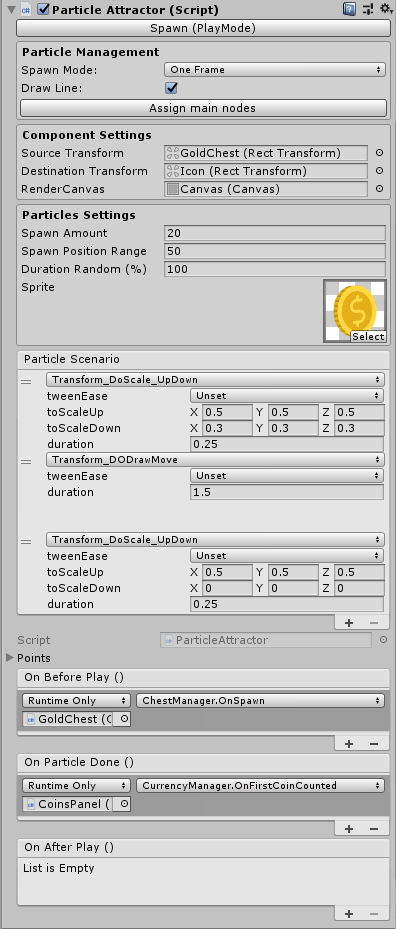396x929 pixels.
Task: Remove the selected Particle Scenario entry
Action: coord(373,623)
